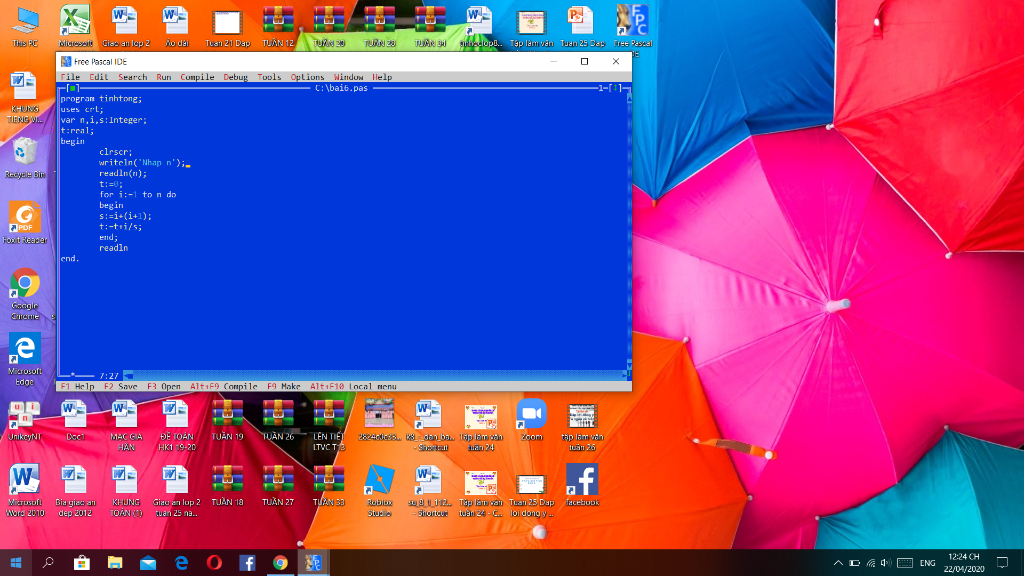Select the Recycle Bin icon

click(25, 157)
